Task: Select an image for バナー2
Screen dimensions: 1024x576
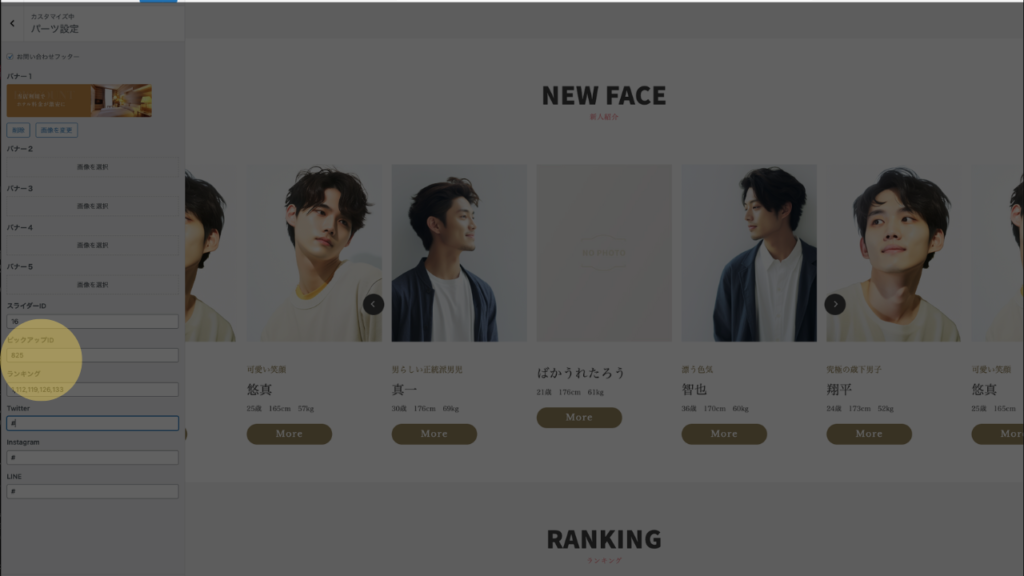Action: click(x=92, y=167)
